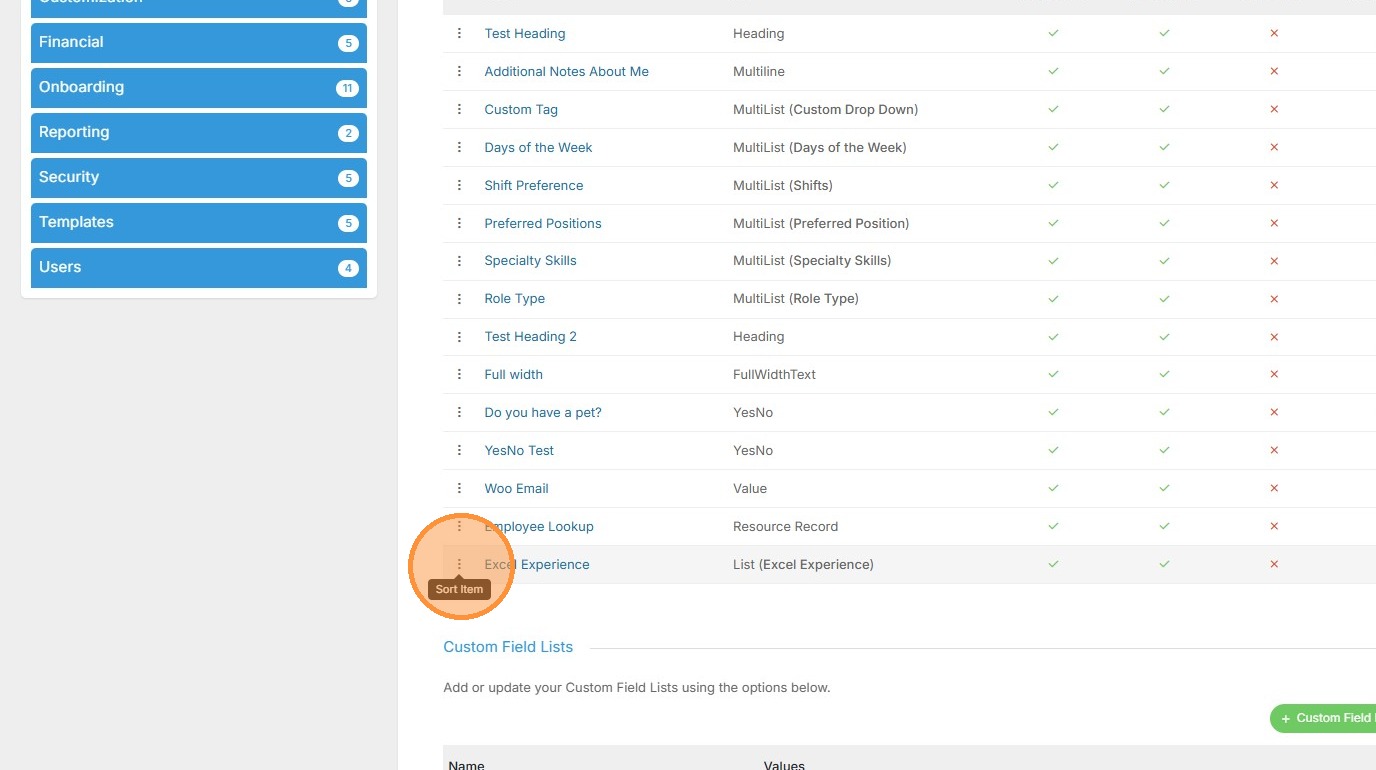Screen dimensions: 1376x770
Task: Click the sort handle for Test Heading
Action: pos(459,33)
